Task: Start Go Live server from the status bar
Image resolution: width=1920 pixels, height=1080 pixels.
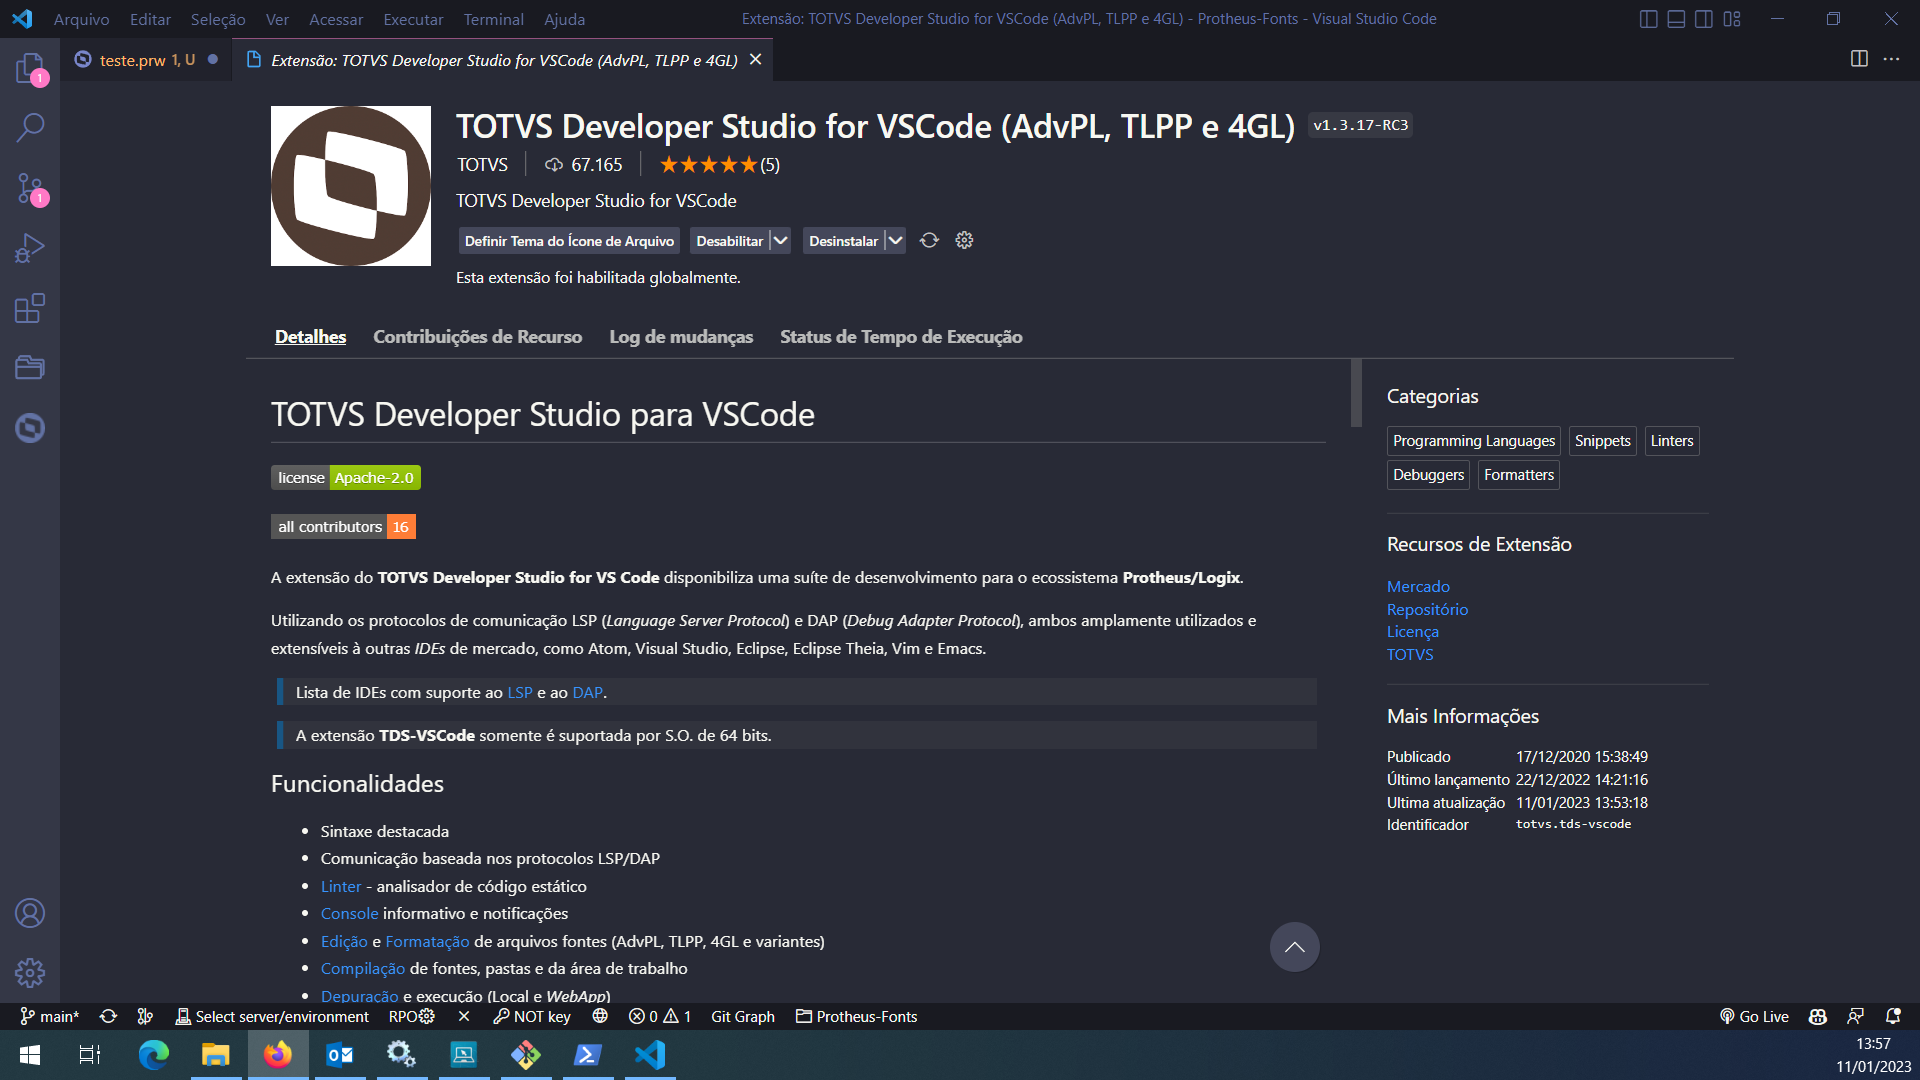Action: [x=1753, y=1016]
